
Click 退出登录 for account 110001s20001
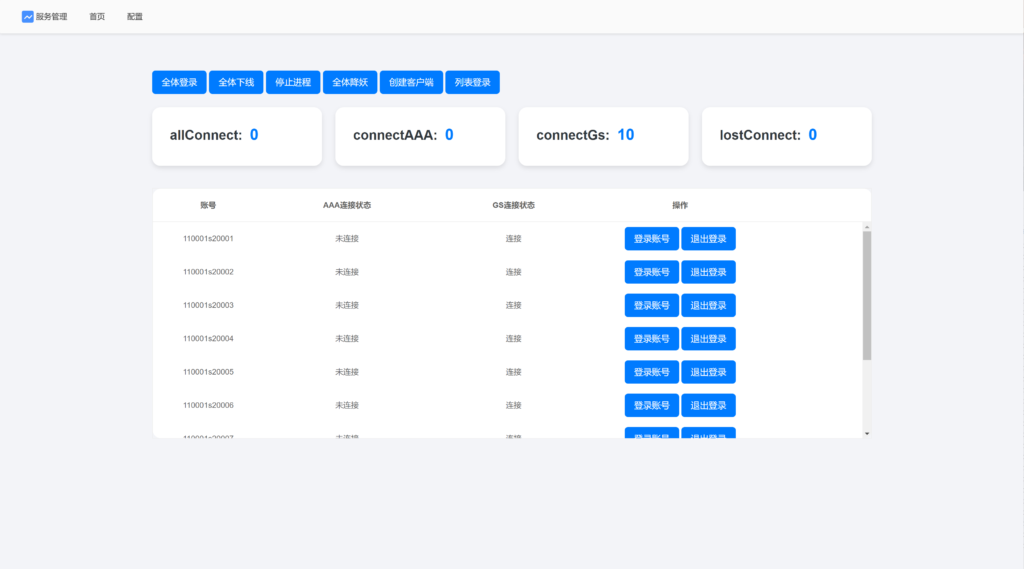click(708, 239)
